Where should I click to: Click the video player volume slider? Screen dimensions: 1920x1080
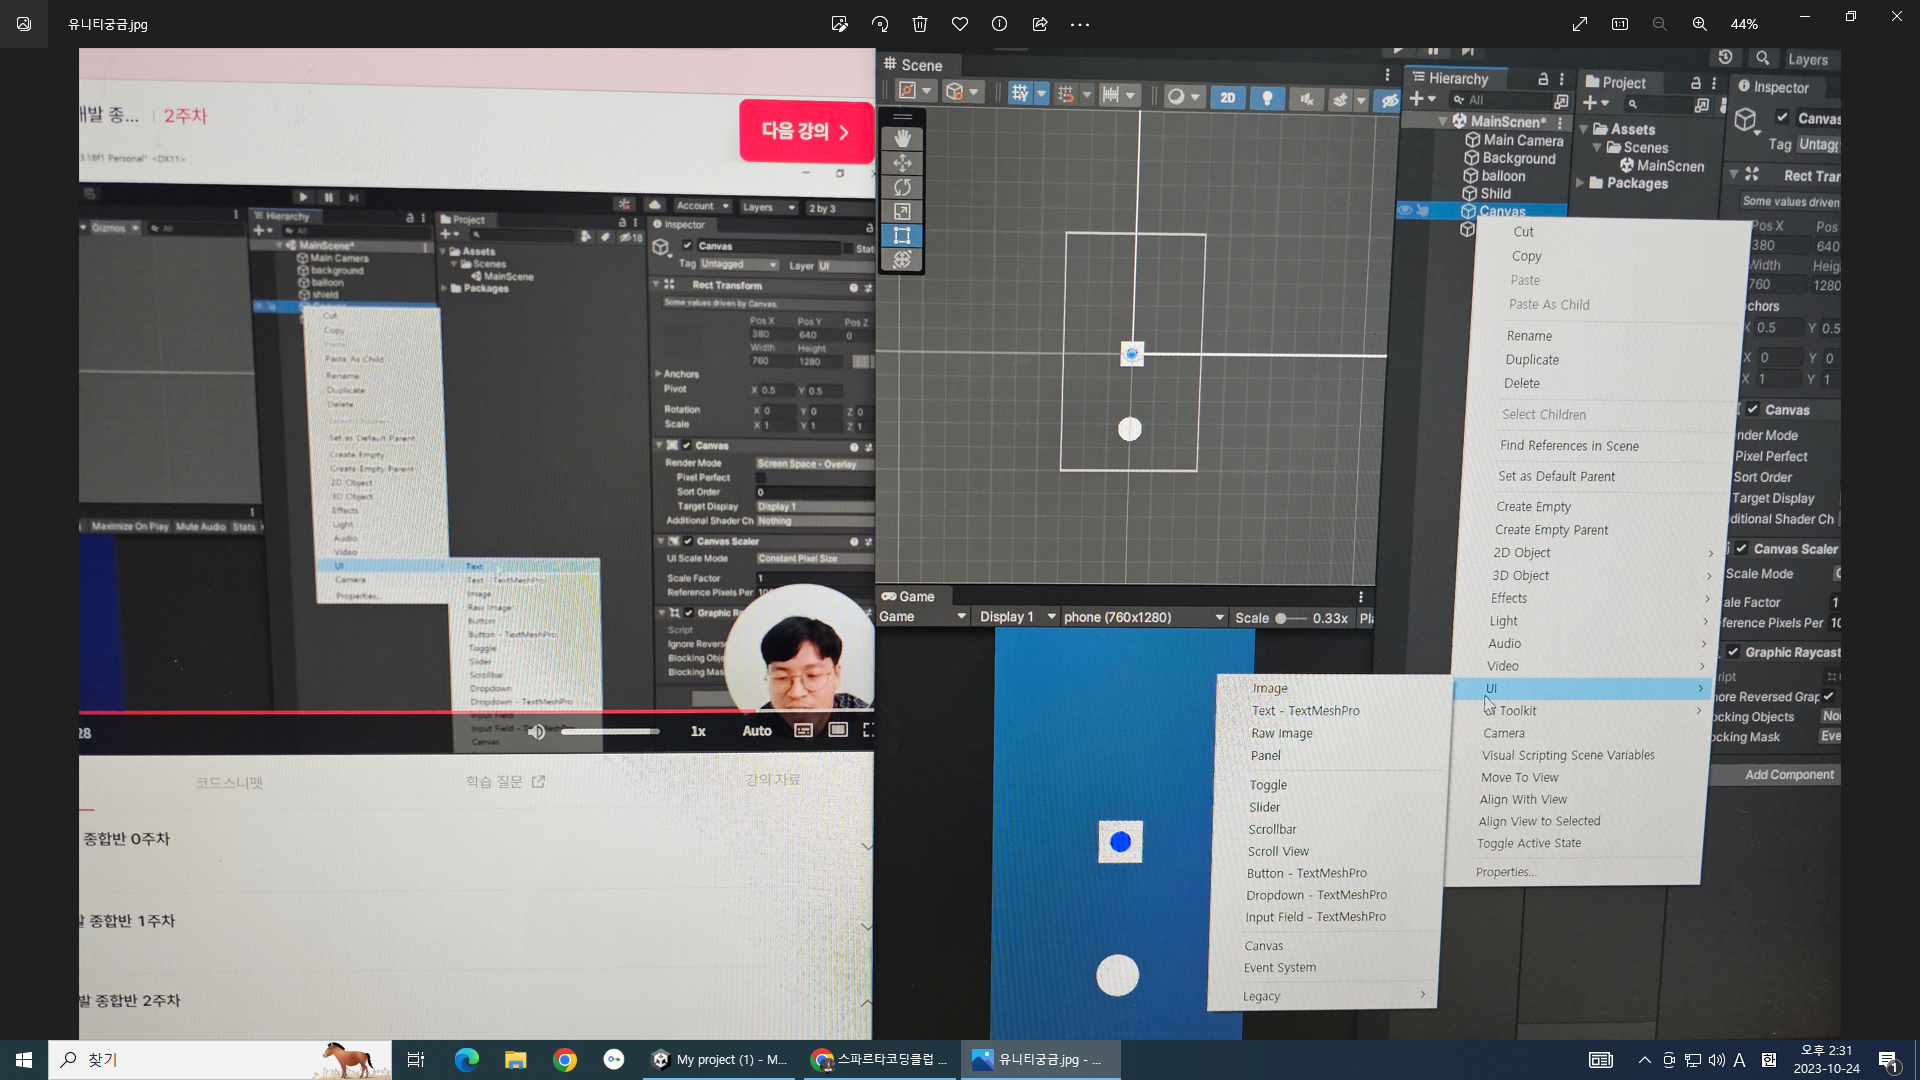(x=610, y=731)
